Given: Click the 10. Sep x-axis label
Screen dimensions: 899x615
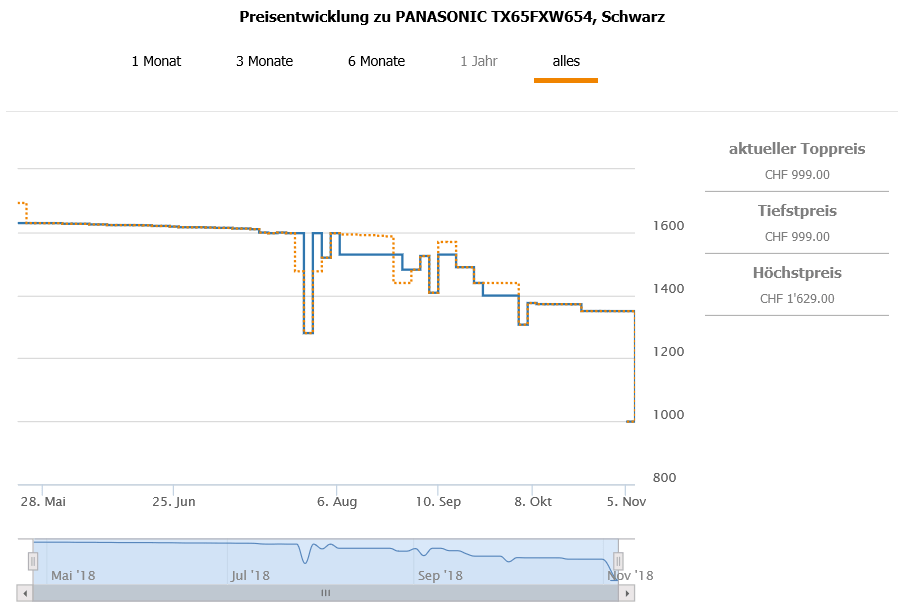Looking at the screenshot, I should (439, 501).
